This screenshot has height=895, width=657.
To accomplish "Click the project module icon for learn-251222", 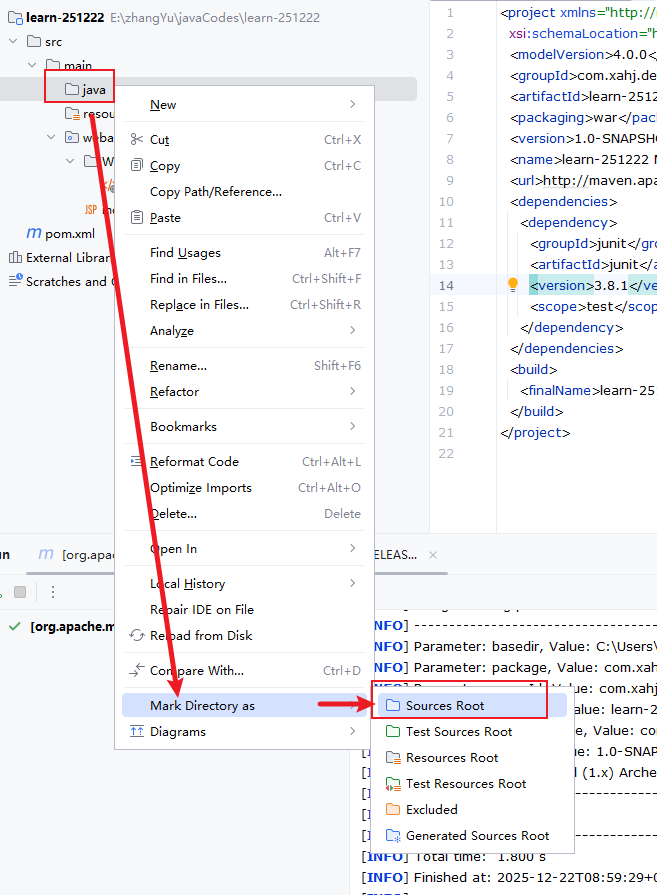I will [x=15, y=18].
